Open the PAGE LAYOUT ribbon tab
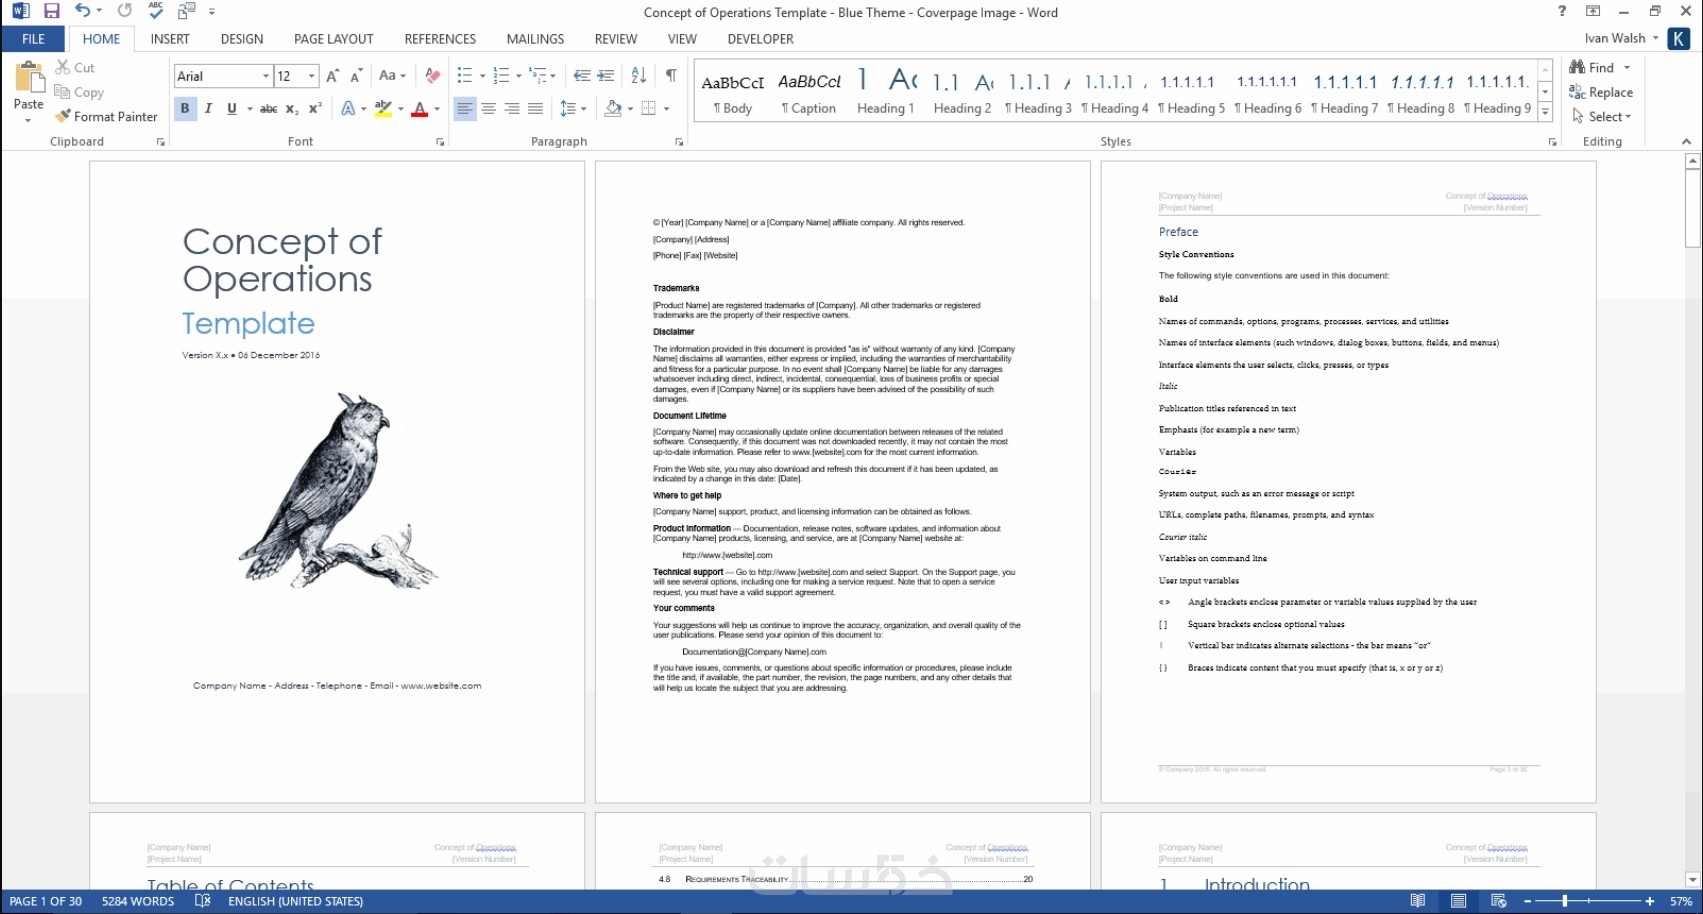 pyautogui.click(x=333, y=39)
